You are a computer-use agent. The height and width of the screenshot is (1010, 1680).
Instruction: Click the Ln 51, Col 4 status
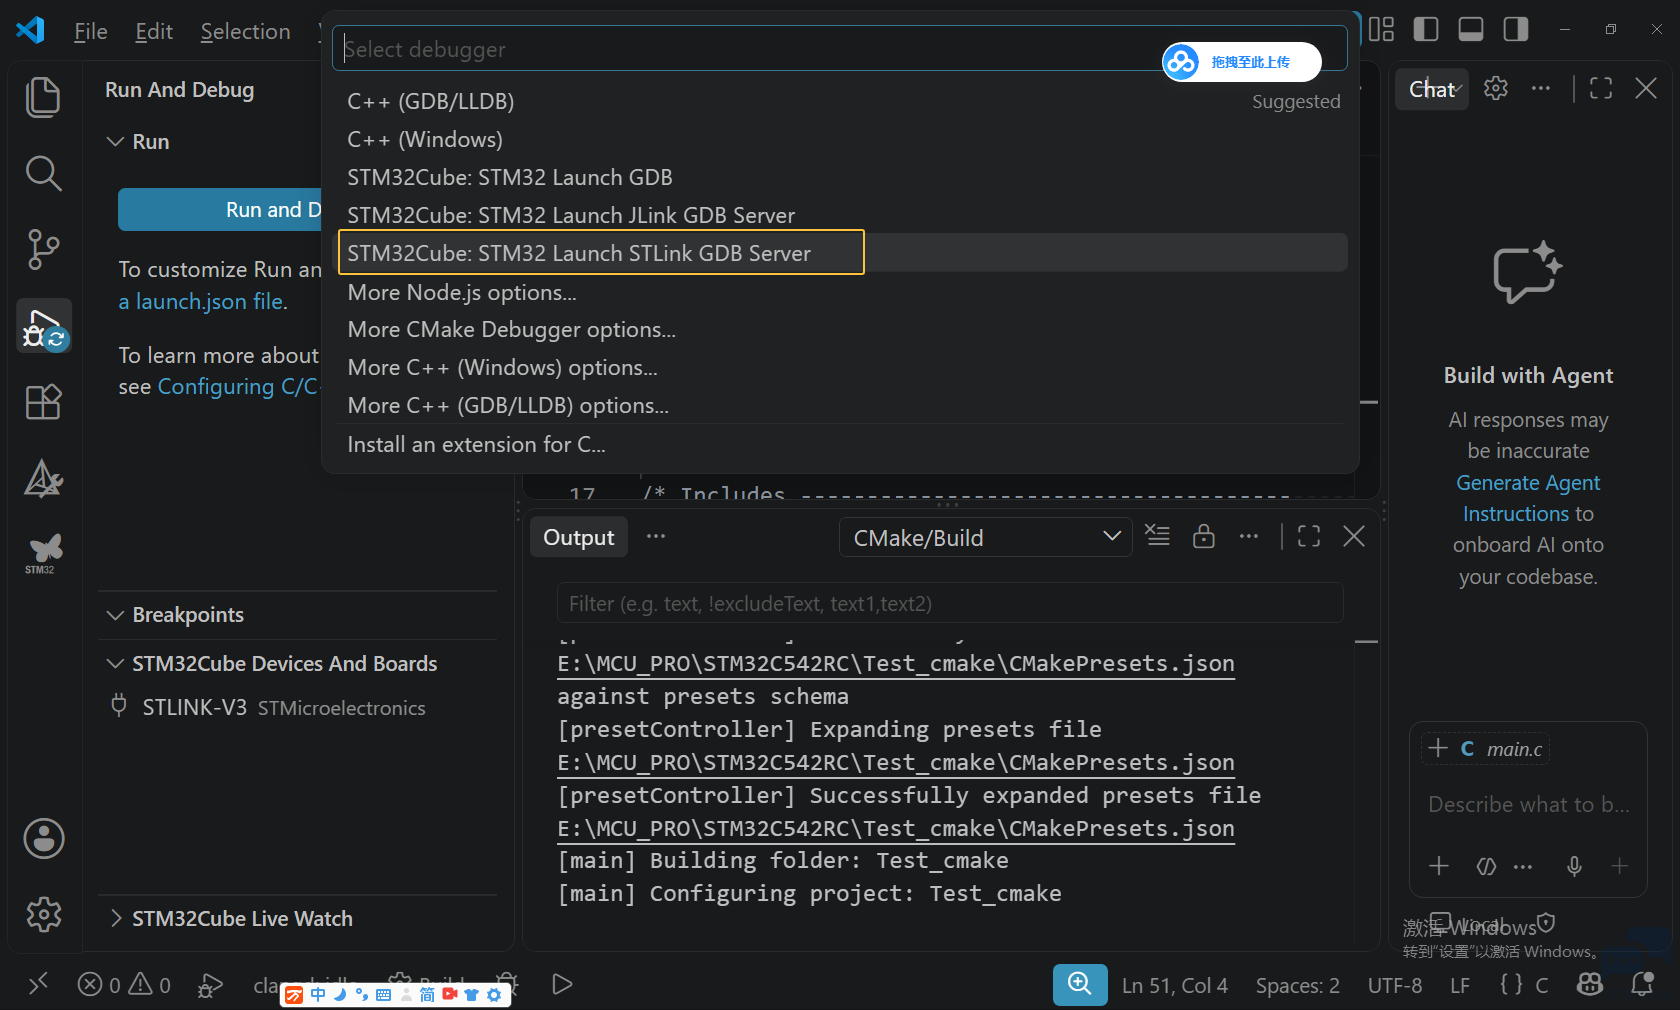point(1175,986)
